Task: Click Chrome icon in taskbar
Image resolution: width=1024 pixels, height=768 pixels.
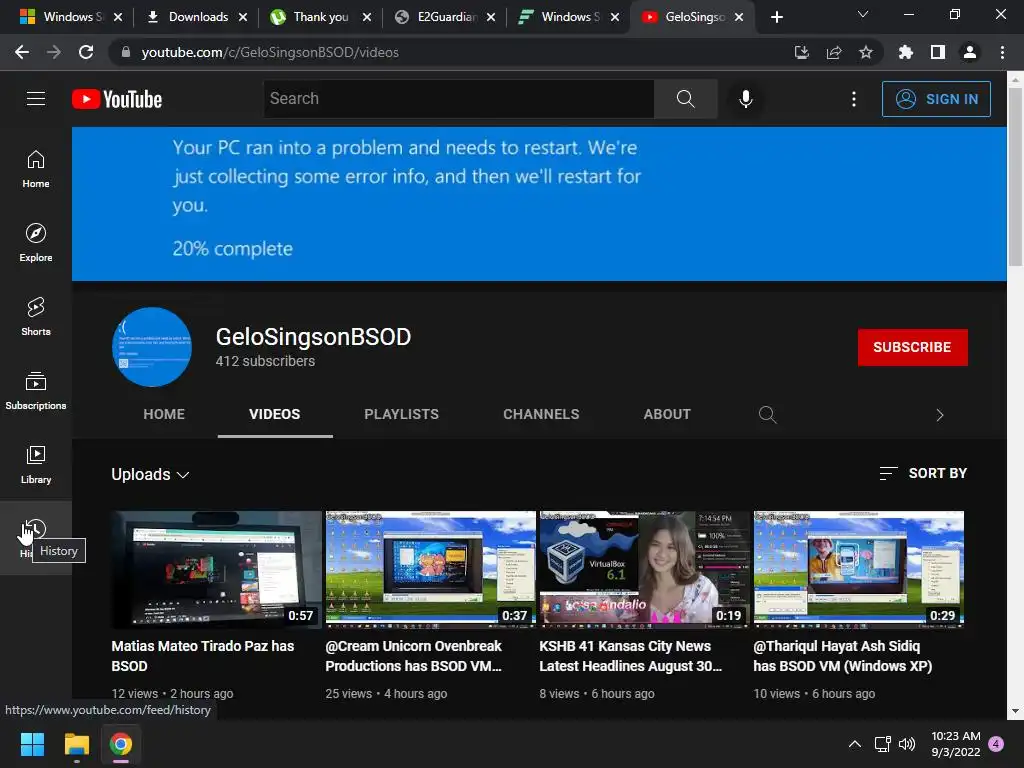Action: point(121,744)
